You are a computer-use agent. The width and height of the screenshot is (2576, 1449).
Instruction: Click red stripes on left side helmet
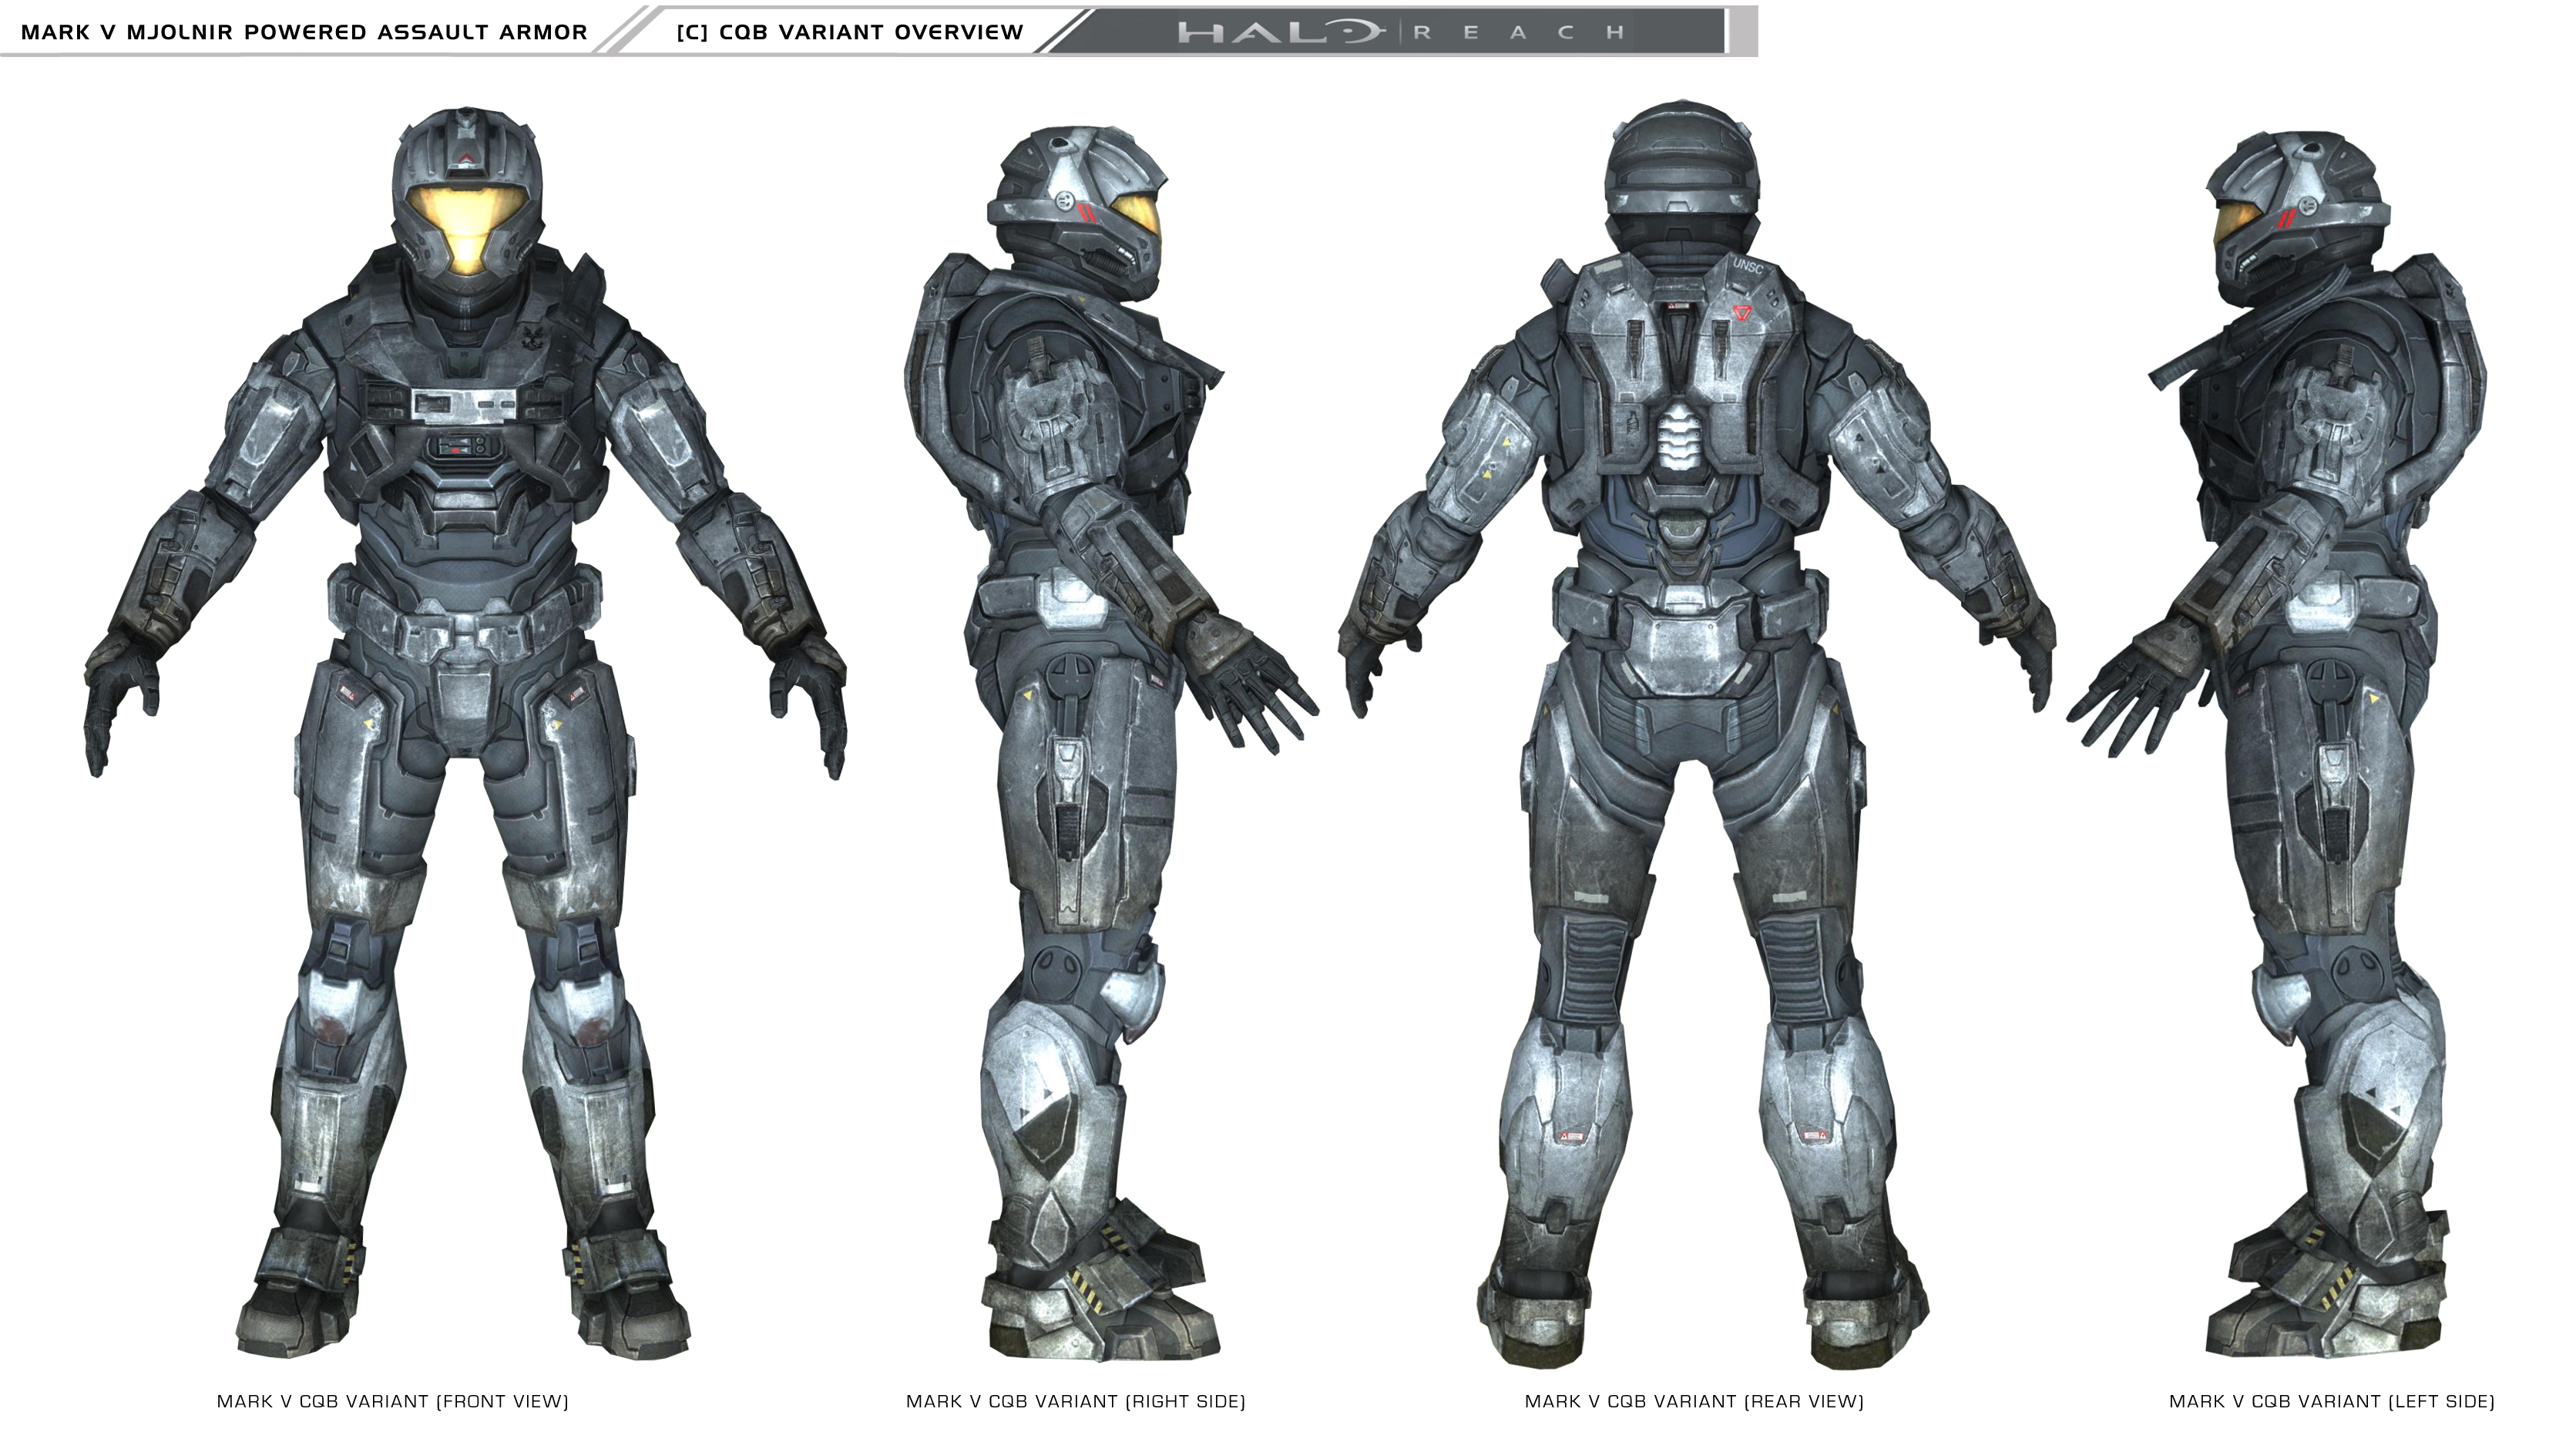click(2286, 219)
